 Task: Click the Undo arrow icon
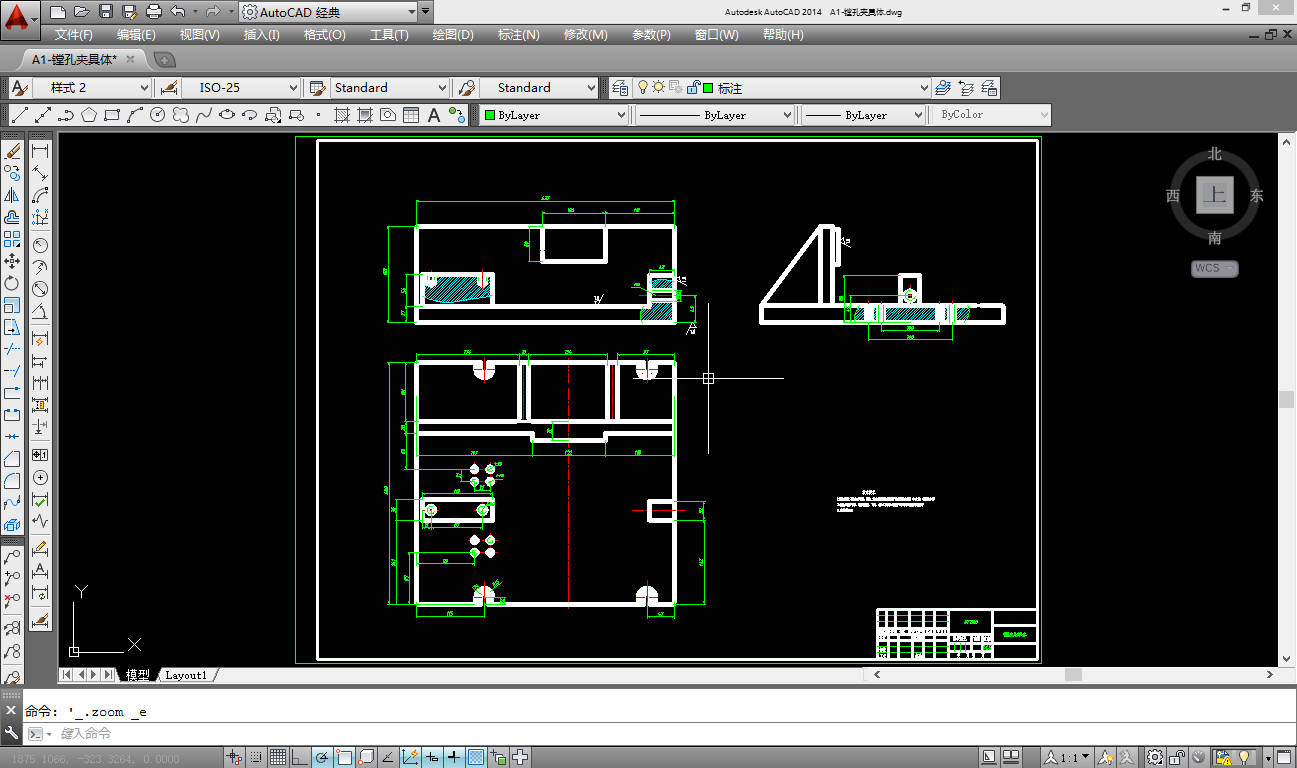(177, 12)
